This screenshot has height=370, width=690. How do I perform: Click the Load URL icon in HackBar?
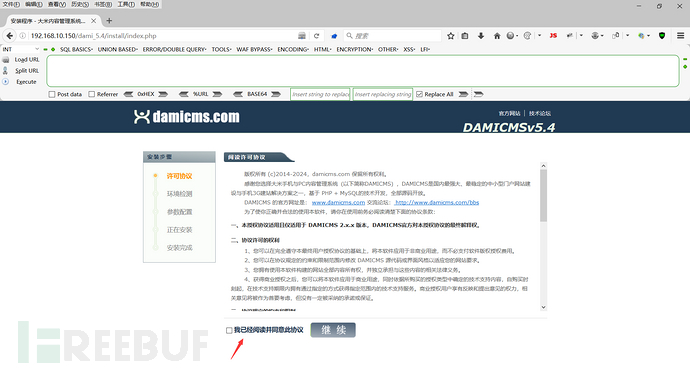(6, 59)
